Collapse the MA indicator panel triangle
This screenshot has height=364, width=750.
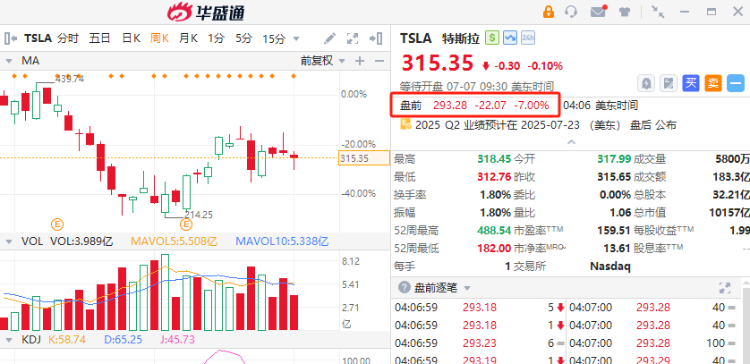point(9,61)
